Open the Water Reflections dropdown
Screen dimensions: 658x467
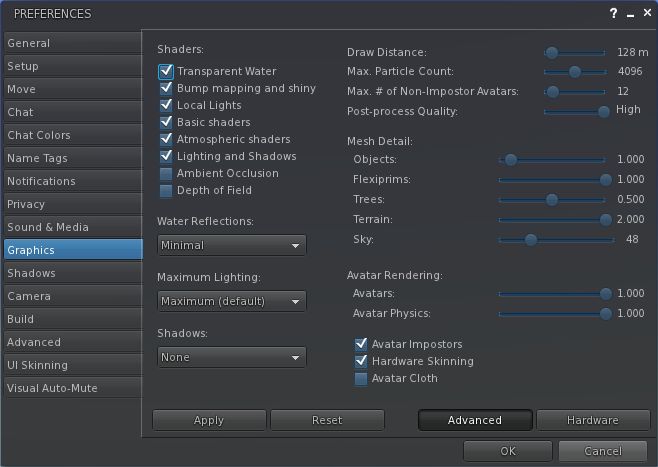click(x=232, y=245)
